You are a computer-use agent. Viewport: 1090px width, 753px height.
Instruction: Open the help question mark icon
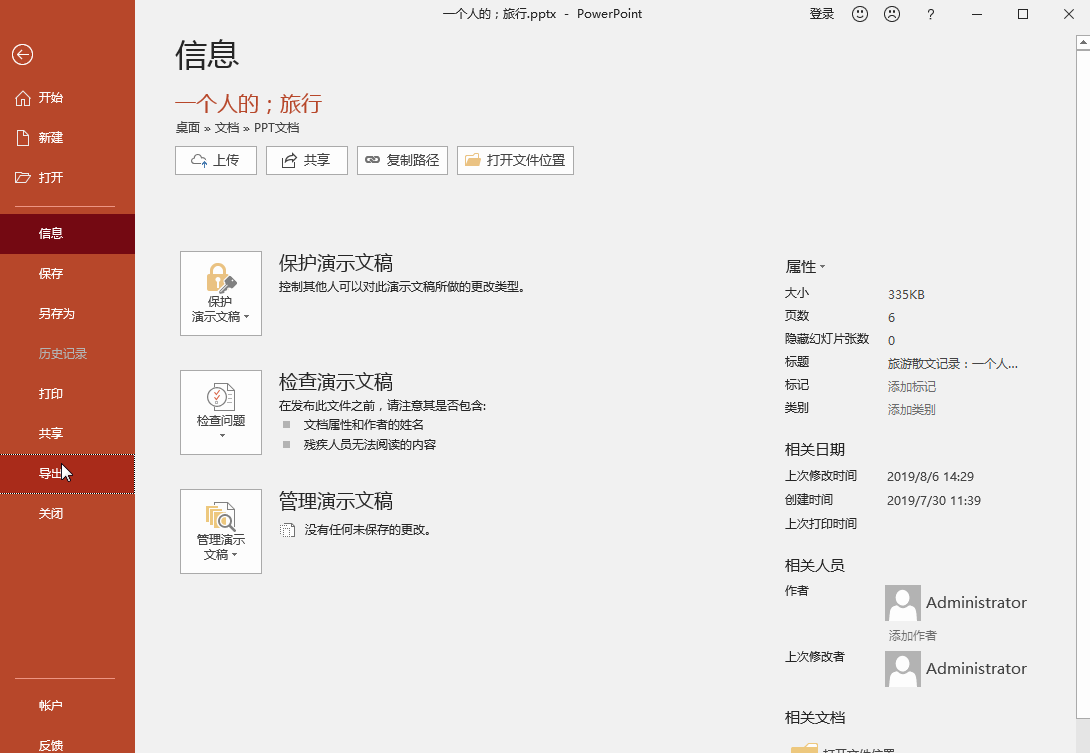(931, 14)
